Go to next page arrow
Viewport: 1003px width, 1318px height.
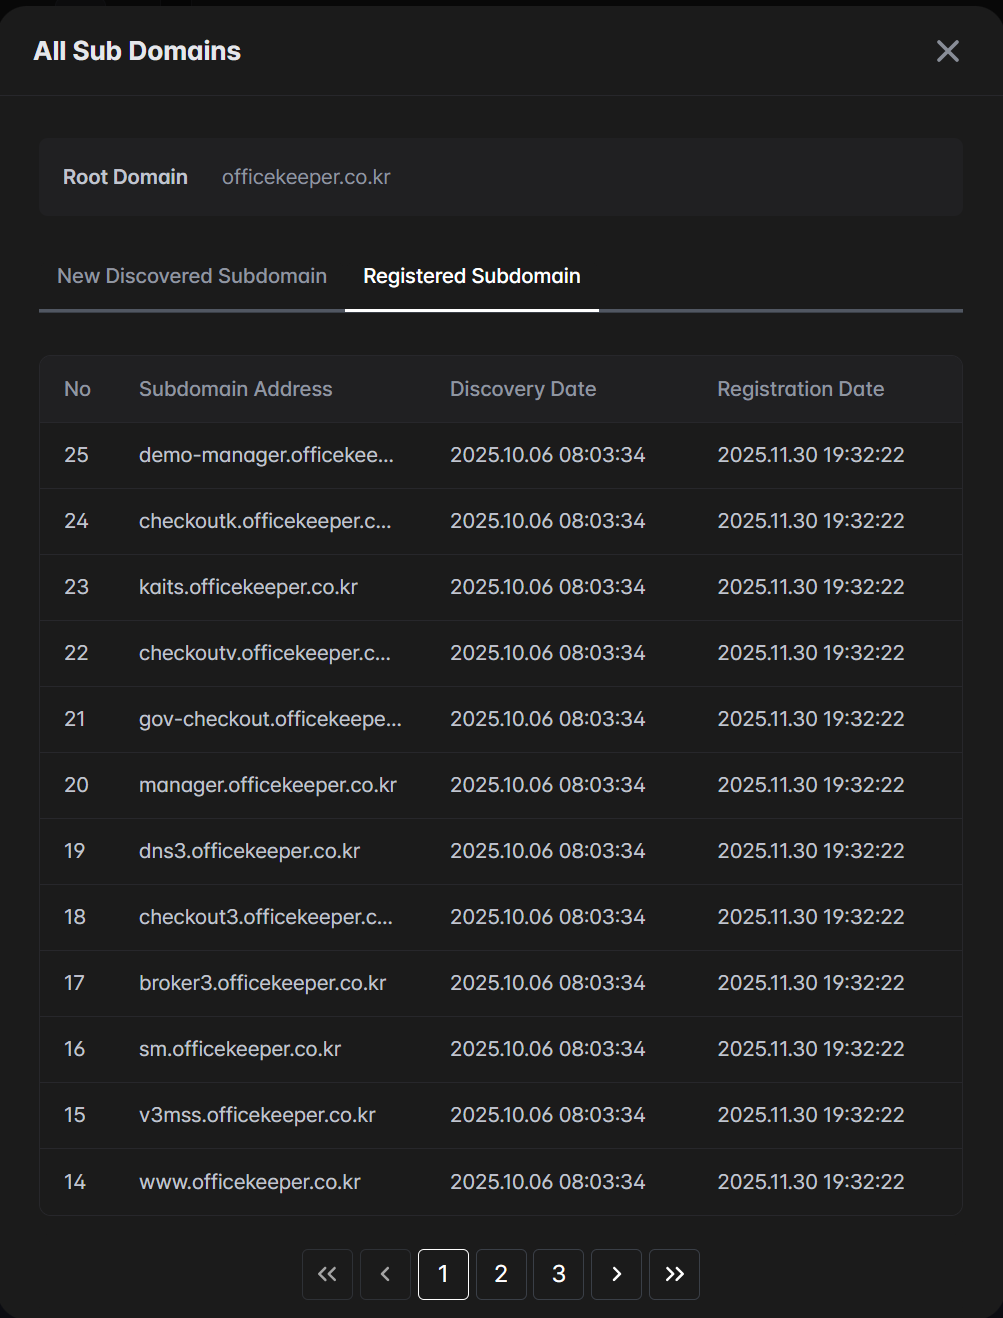pos(616,1274)
